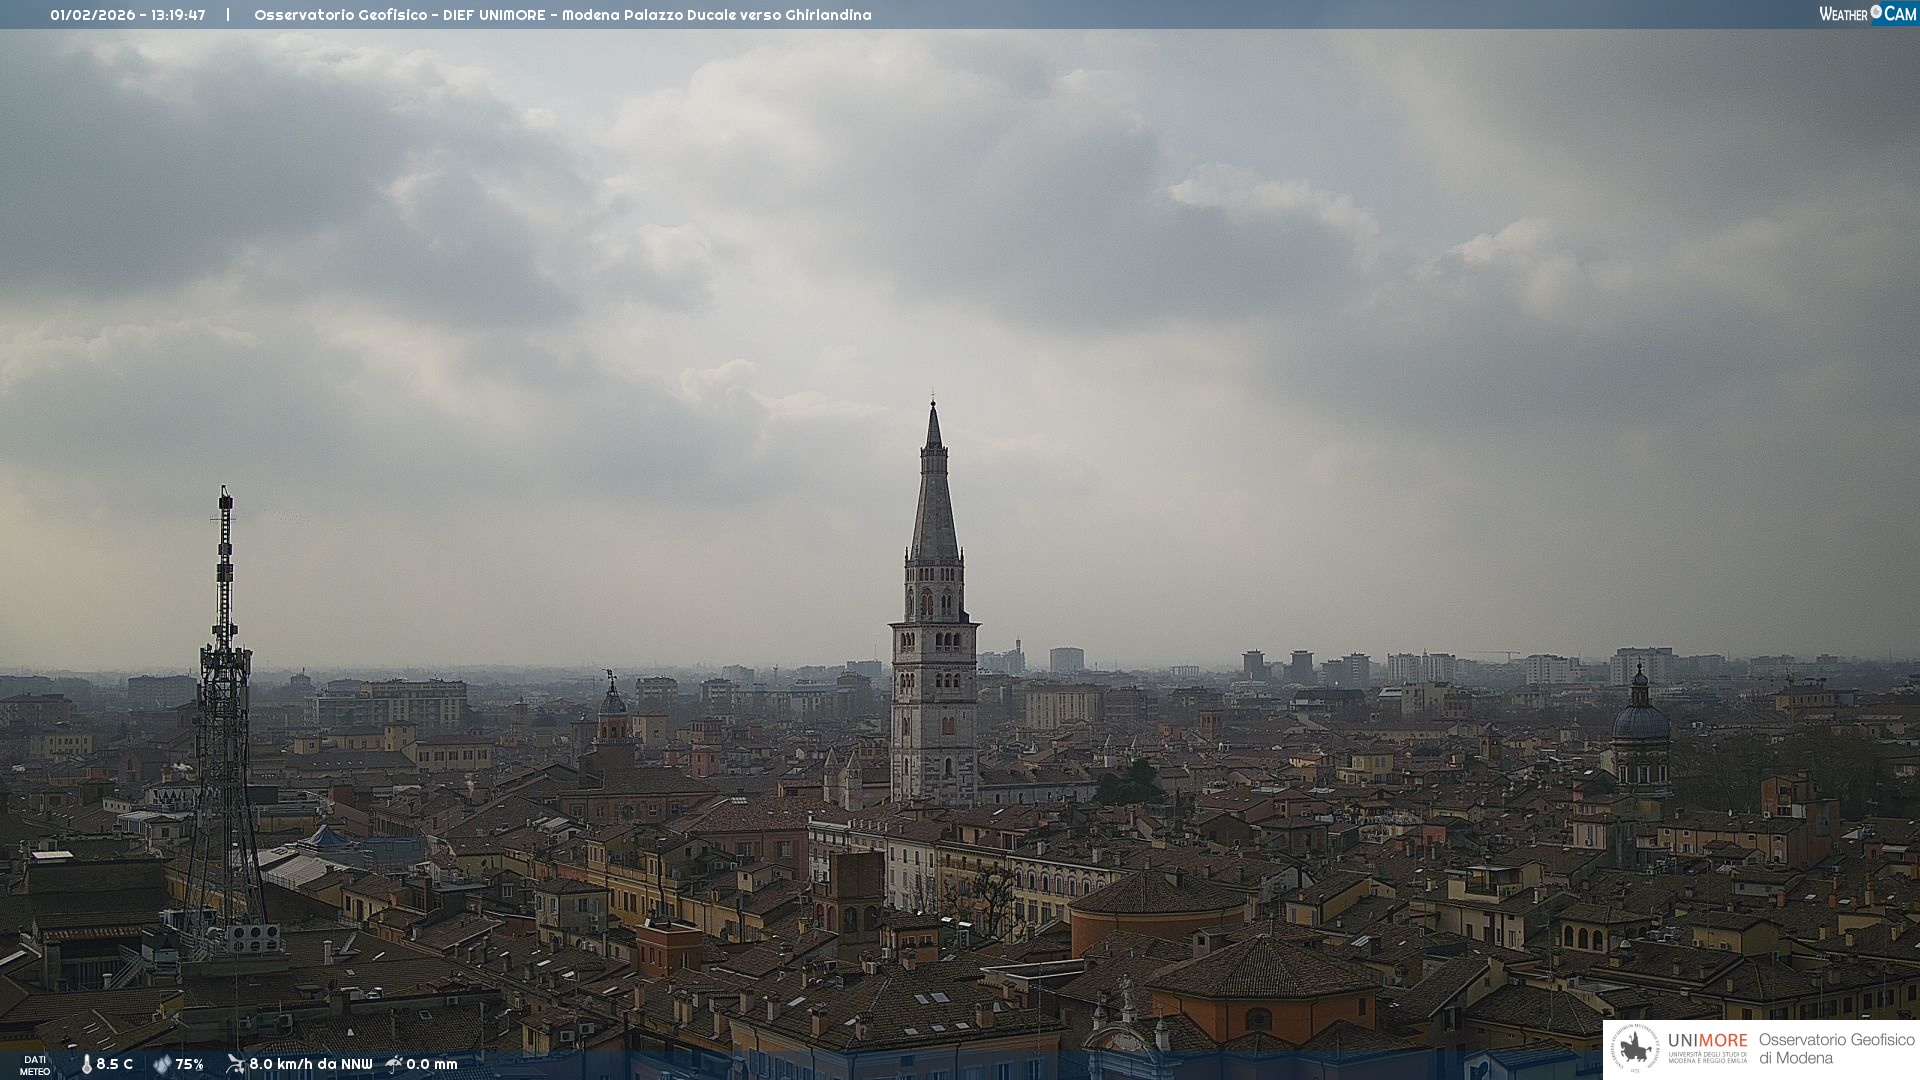Click the 8.5 C temperature reading
The height and width of the screenshot is (1080, 1920).
click(x=114, y=1064)
